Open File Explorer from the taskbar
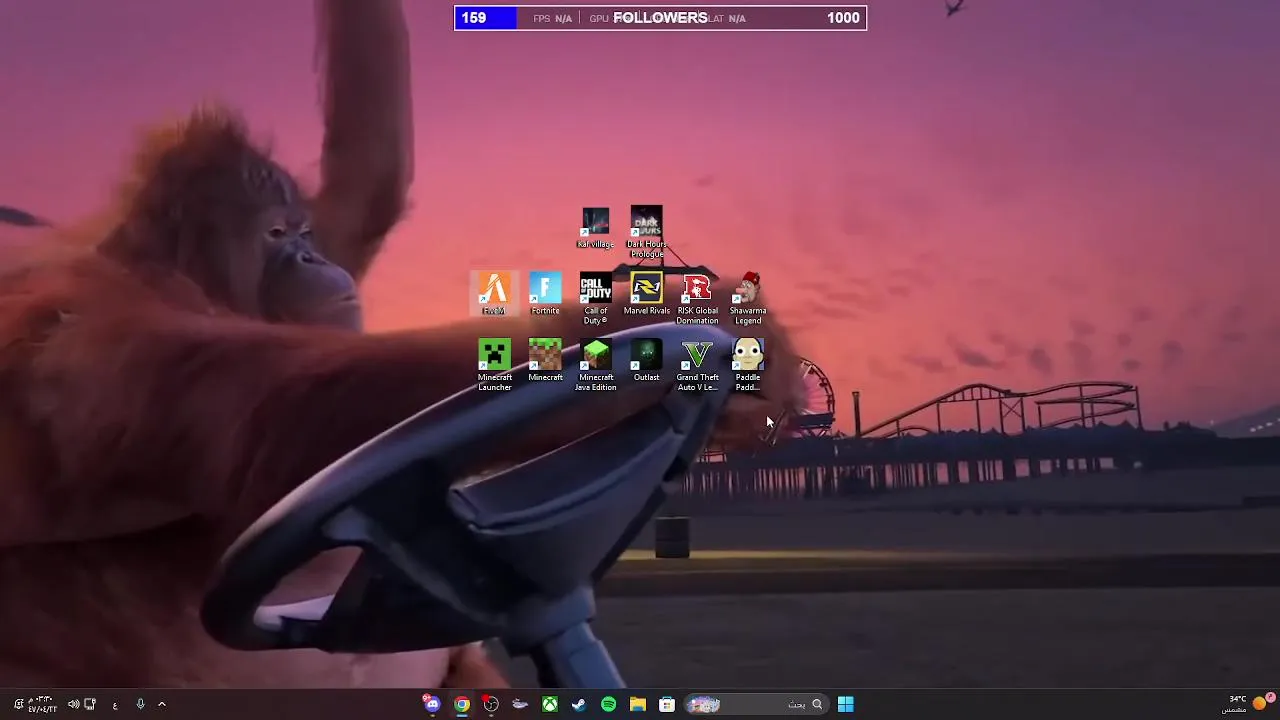 click(x=638, y=704)
